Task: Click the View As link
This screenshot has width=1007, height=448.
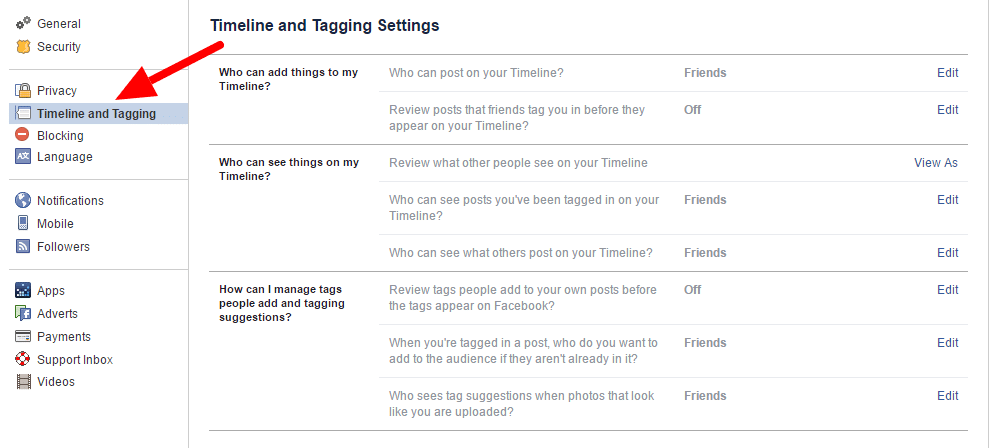Action: tap(936, 163)
